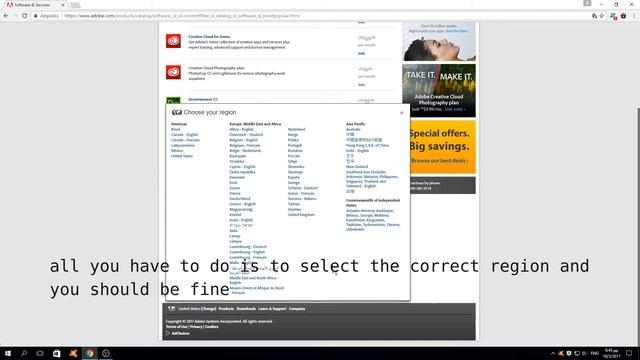
Task: Bookmark the page with the star icon
Action: pos(602,16)
